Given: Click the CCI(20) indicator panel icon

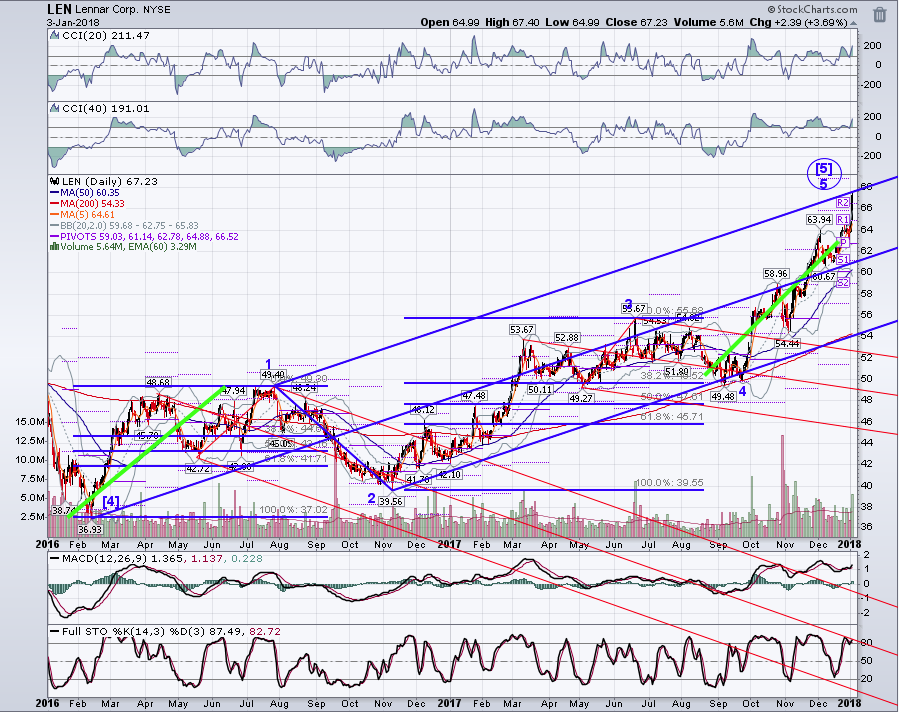Looking at the screenshot, I should (54, 35).
